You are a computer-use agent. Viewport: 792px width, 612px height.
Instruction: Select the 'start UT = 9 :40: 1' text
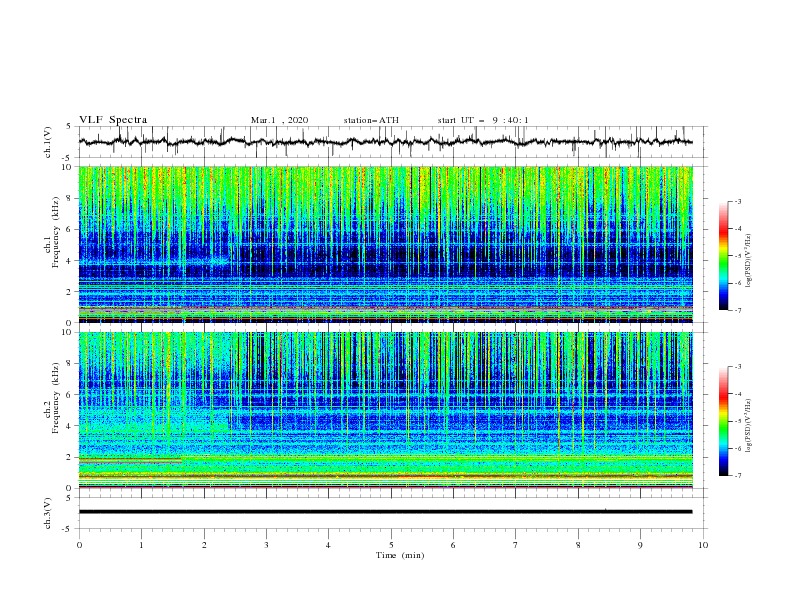coord(483,120)
